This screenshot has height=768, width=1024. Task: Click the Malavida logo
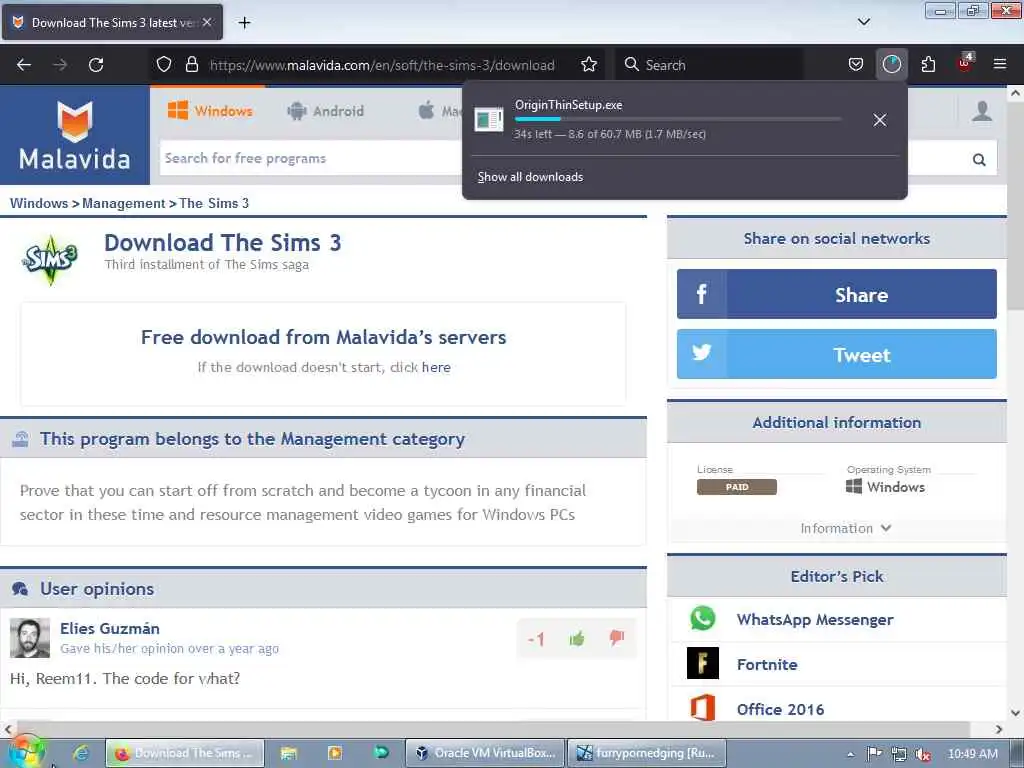point(74,136)
